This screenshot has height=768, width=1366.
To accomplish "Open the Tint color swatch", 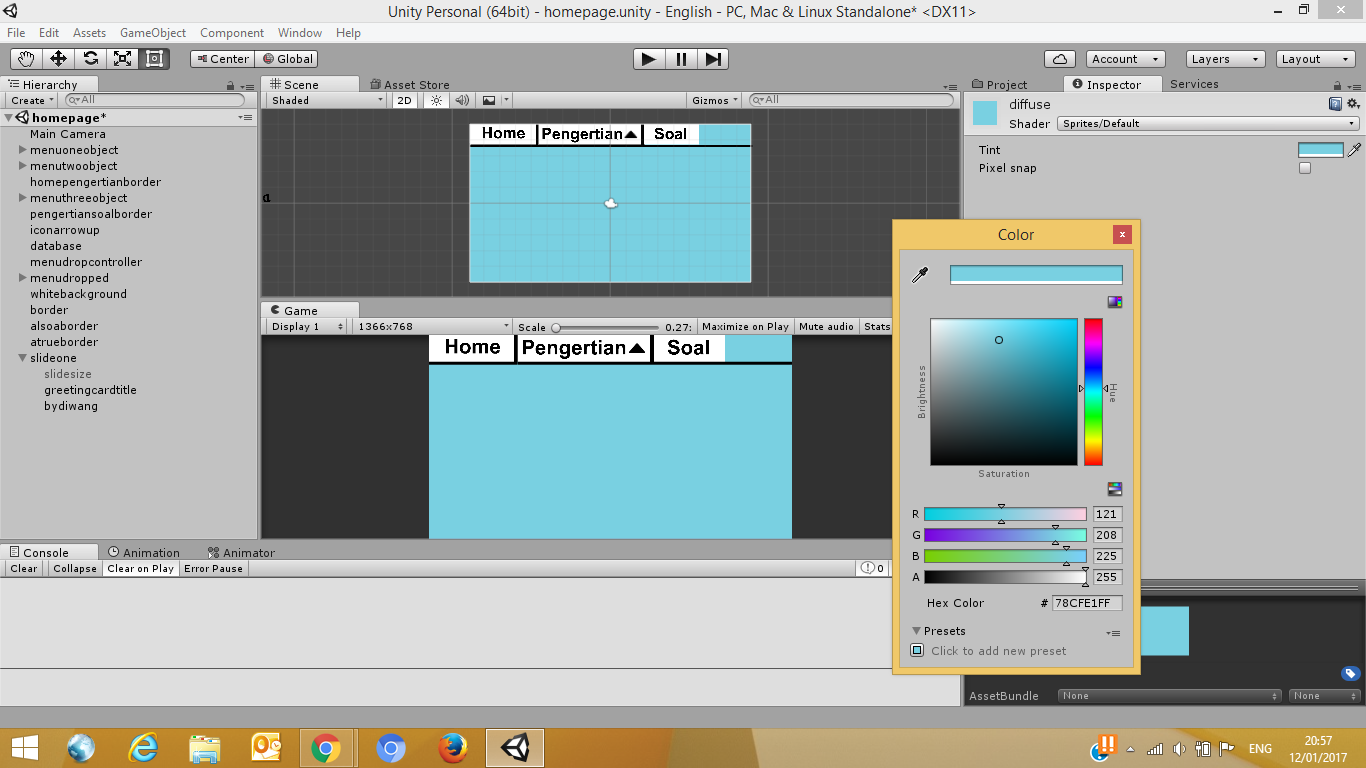I will tap(1320, 149).
